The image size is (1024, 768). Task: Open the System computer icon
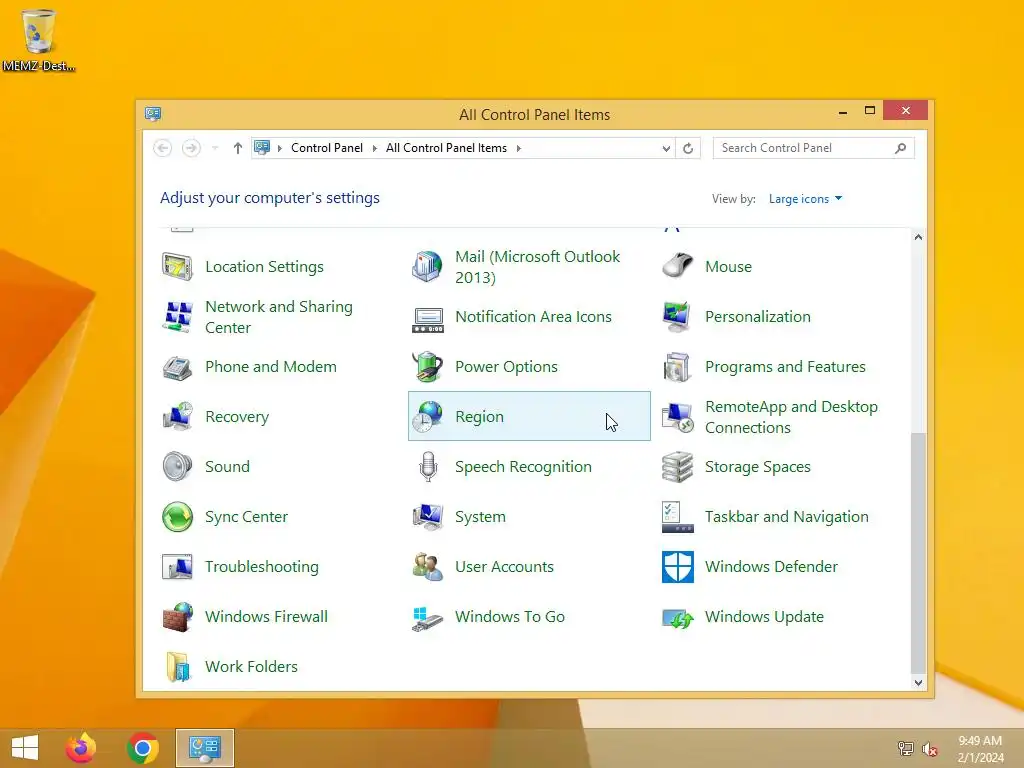click(427, 517)
